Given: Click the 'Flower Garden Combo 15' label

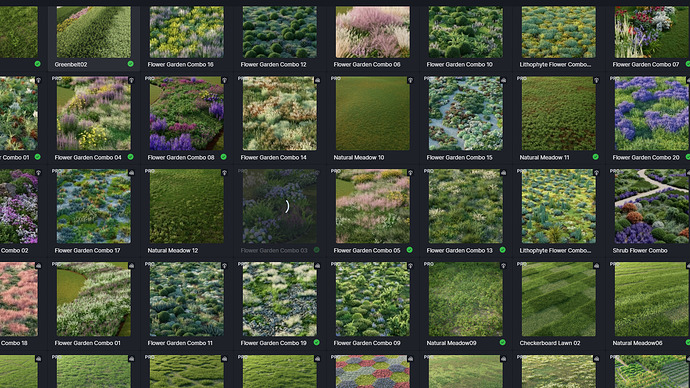Looking at the screenshot, I should pos(459,157).
